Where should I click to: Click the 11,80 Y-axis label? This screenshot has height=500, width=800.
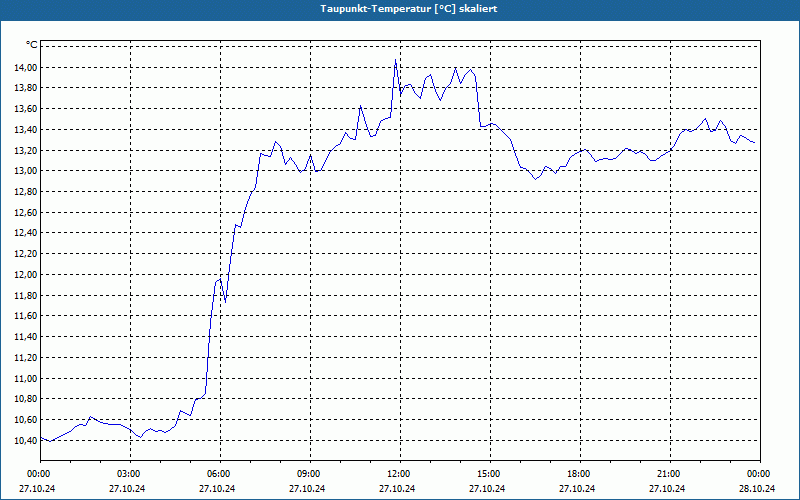click(x=25, y=295)
